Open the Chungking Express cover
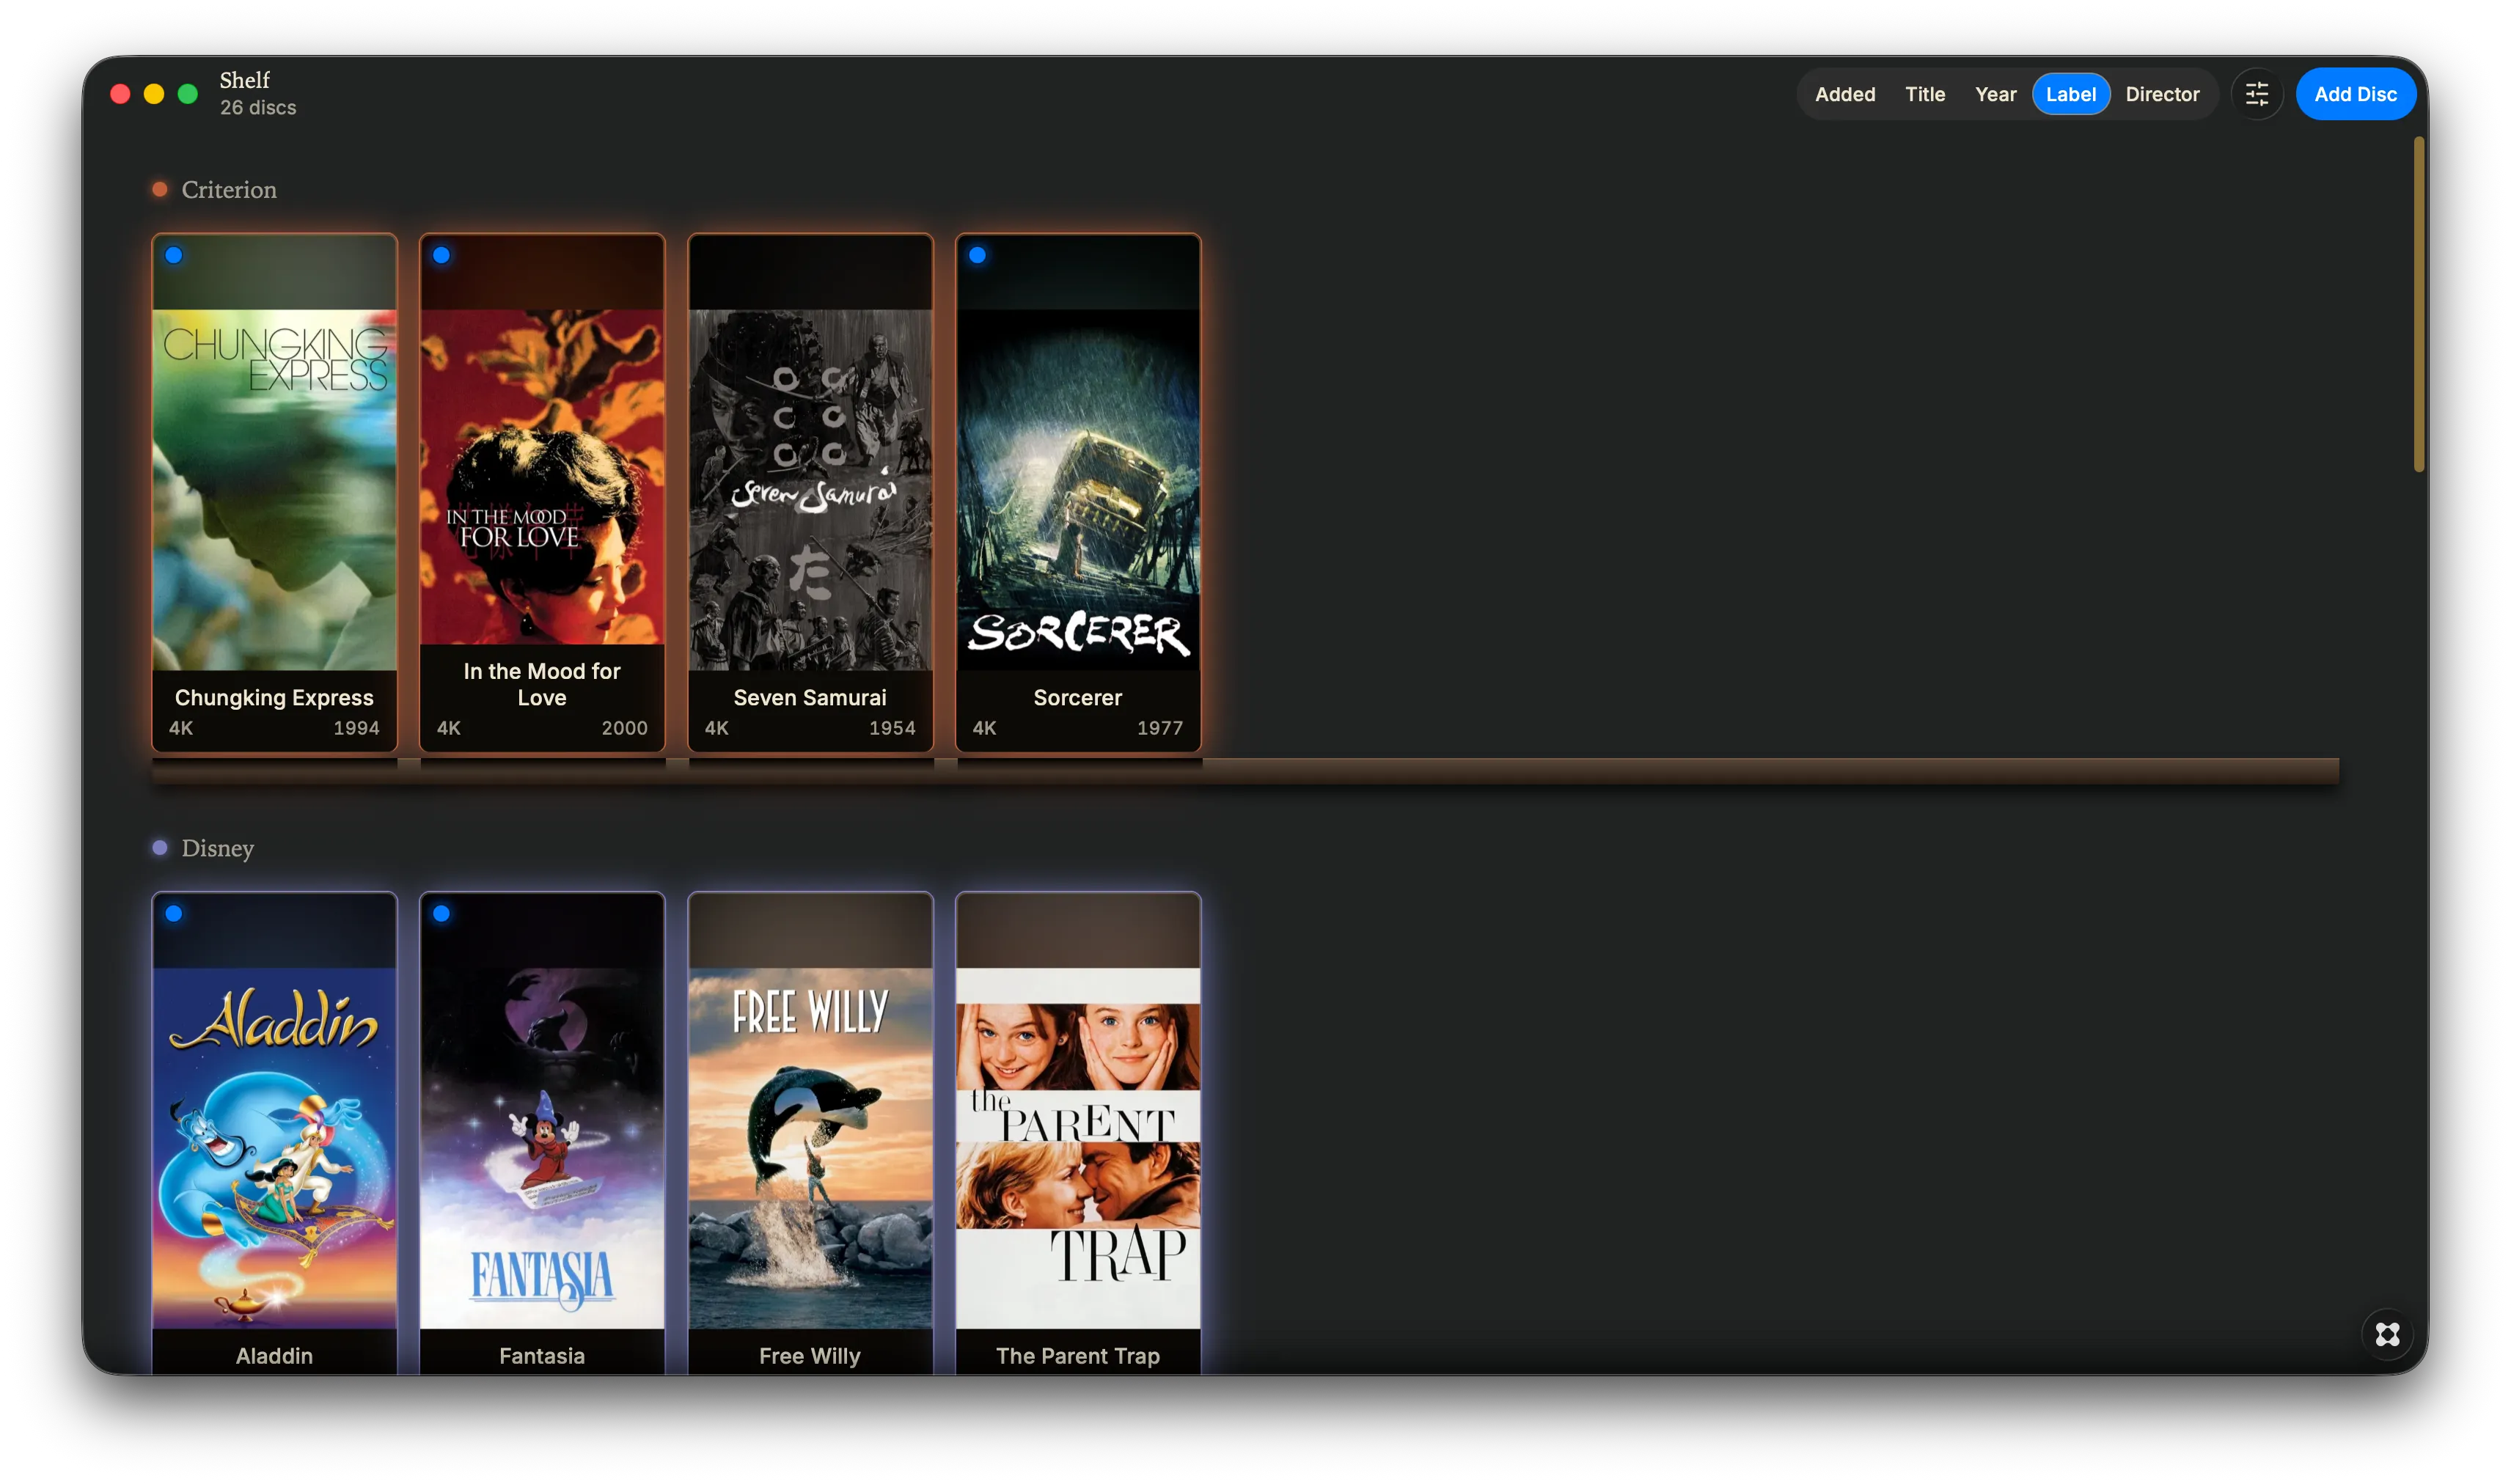Image resolution: width=2511 pixels, height=1484 pixels. click(x=274, y=489)
